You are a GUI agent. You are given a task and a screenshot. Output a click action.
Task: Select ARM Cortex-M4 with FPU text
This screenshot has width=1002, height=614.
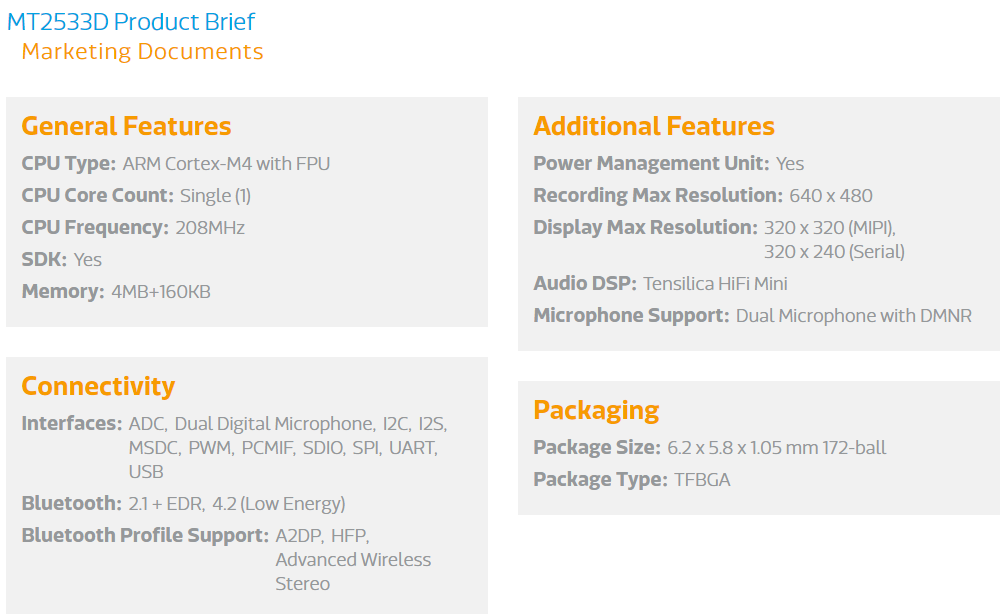pyautogui.click(x=226, y=164)
